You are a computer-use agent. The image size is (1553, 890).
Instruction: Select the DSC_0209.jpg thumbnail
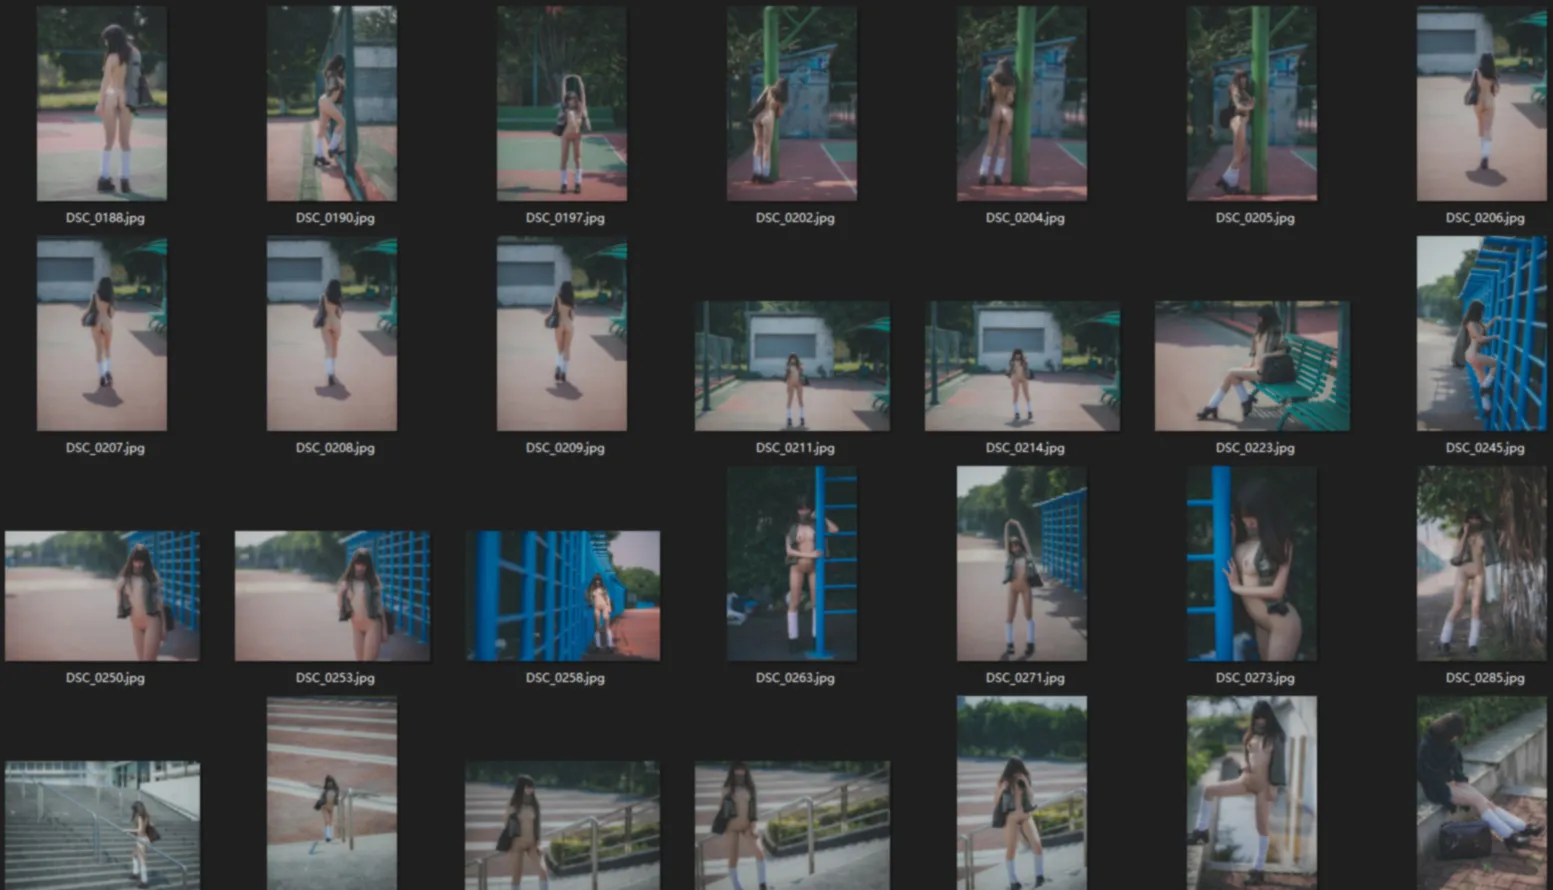562,334
